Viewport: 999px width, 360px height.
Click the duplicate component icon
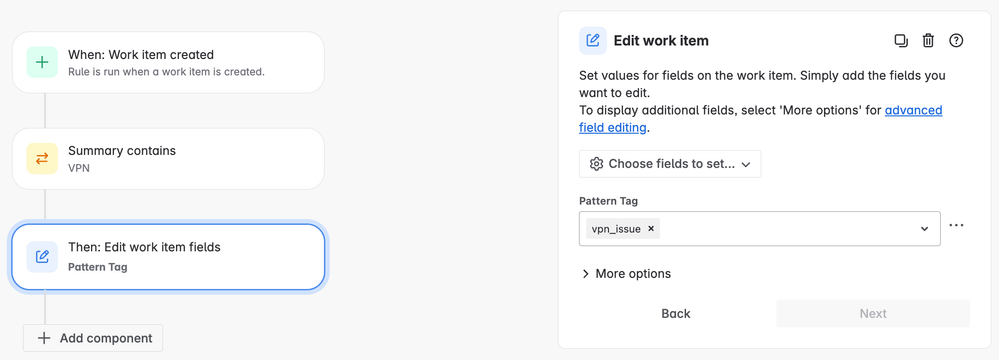(x=901, y=41)
